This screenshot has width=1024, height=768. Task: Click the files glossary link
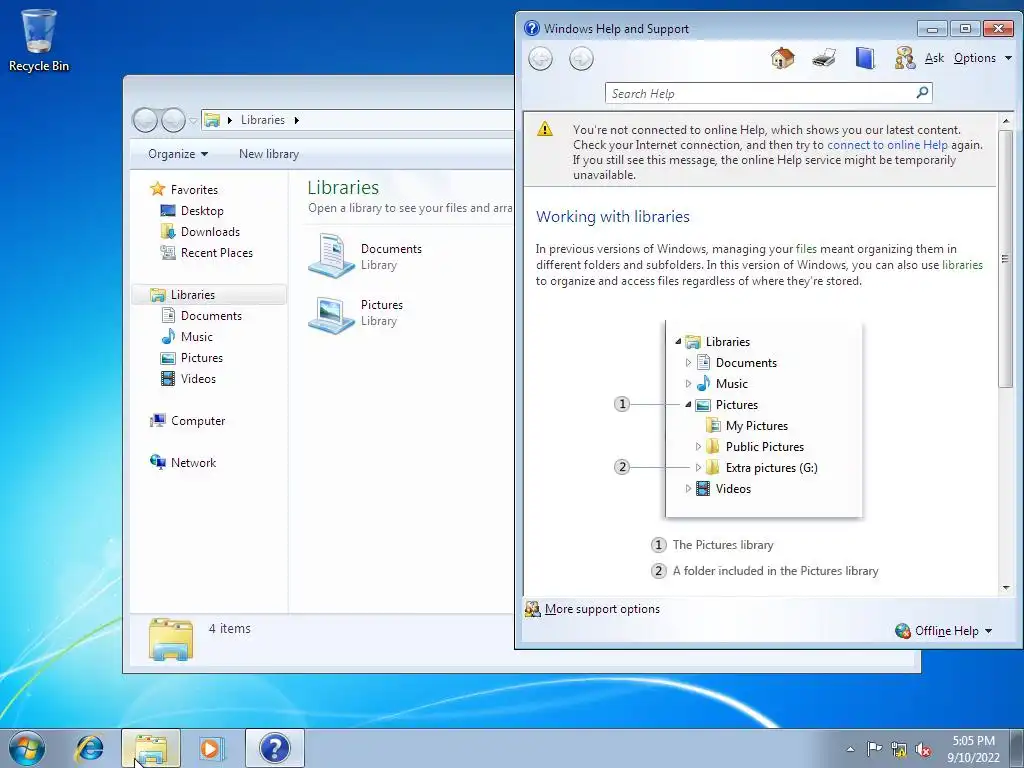pos(806,249)
